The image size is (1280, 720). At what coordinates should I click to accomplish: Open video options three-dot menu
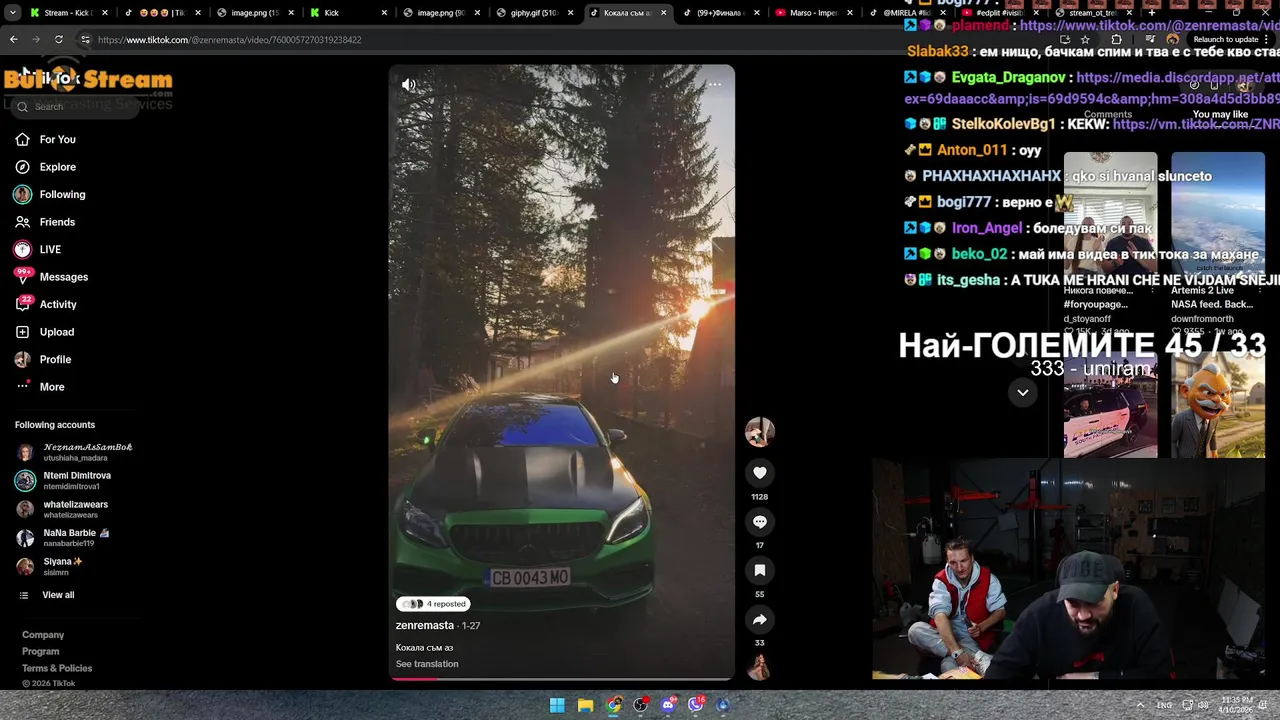click(x=715, y=85)
